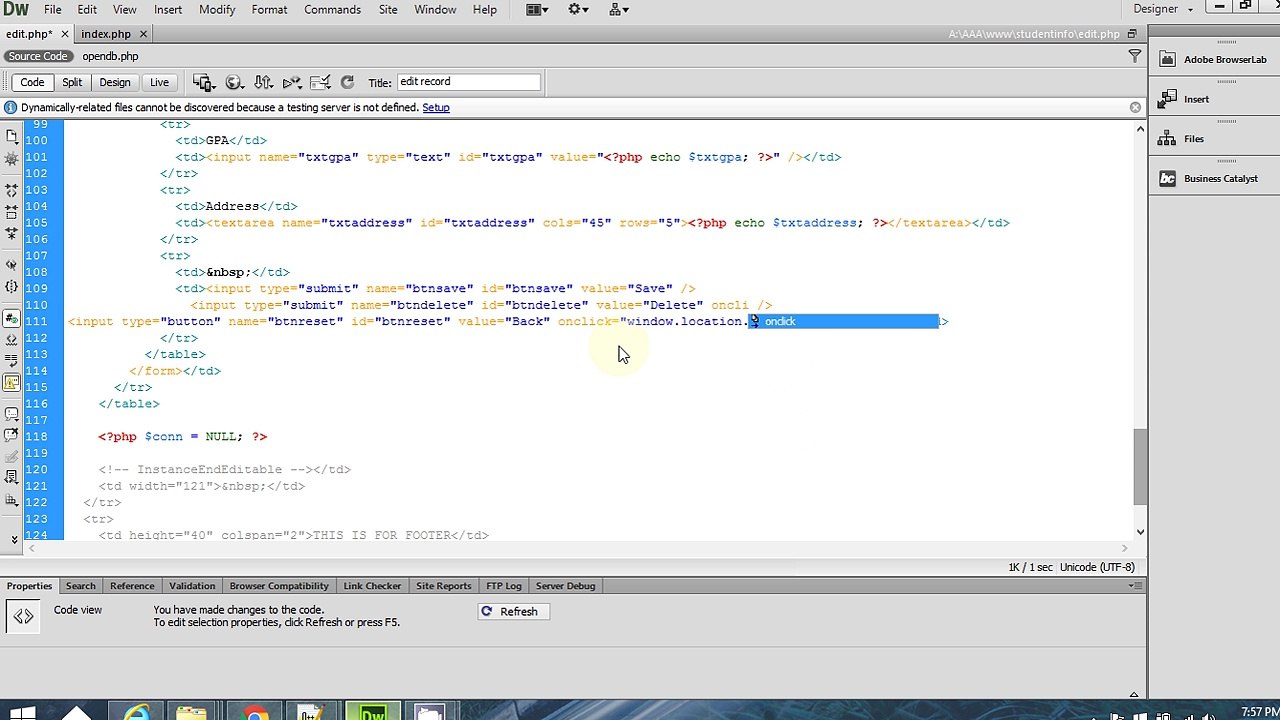Expand all collapsed code

(x=12, y=233)
